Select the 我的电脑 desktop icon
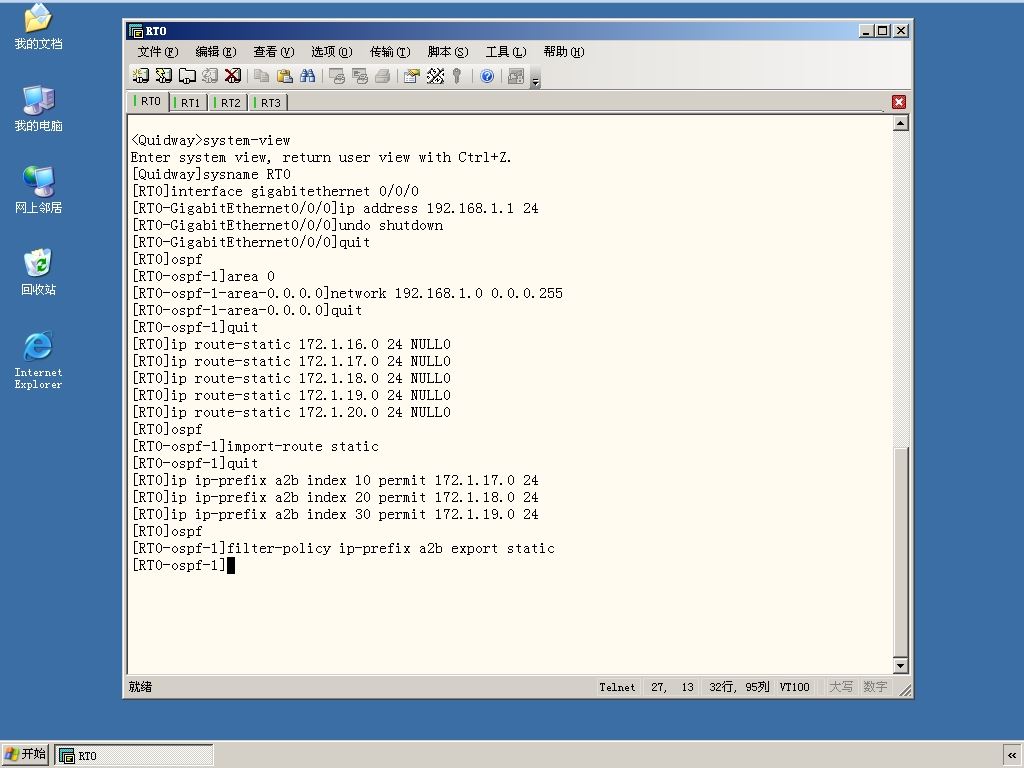This screenshot has height=768, width=1024. pyautogui.click(x=39, y=108)
